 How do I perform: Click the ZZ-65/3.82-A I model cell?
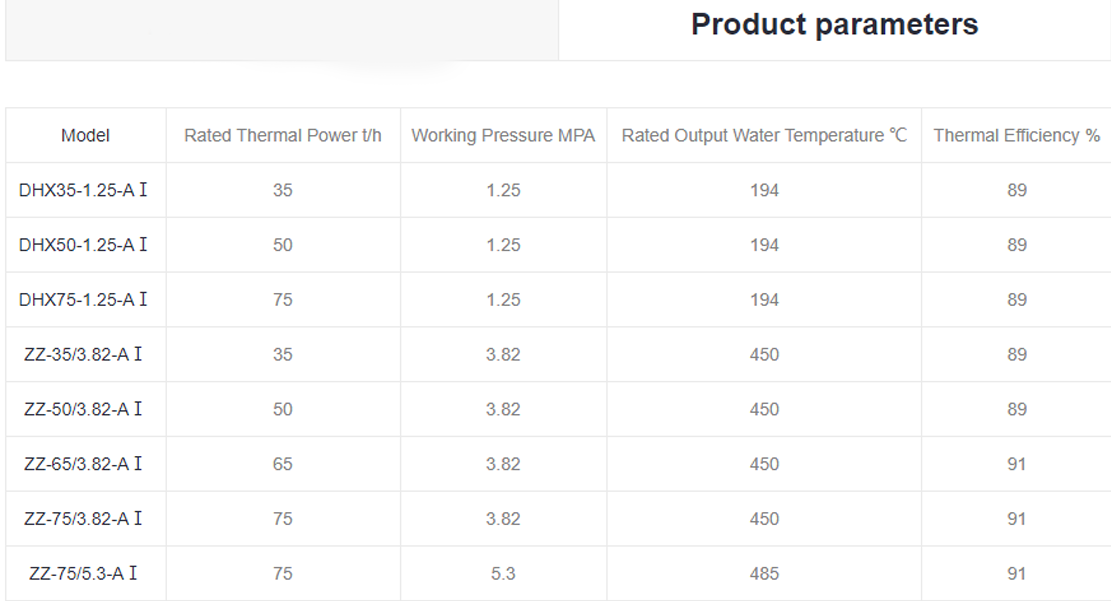point(83,464)
